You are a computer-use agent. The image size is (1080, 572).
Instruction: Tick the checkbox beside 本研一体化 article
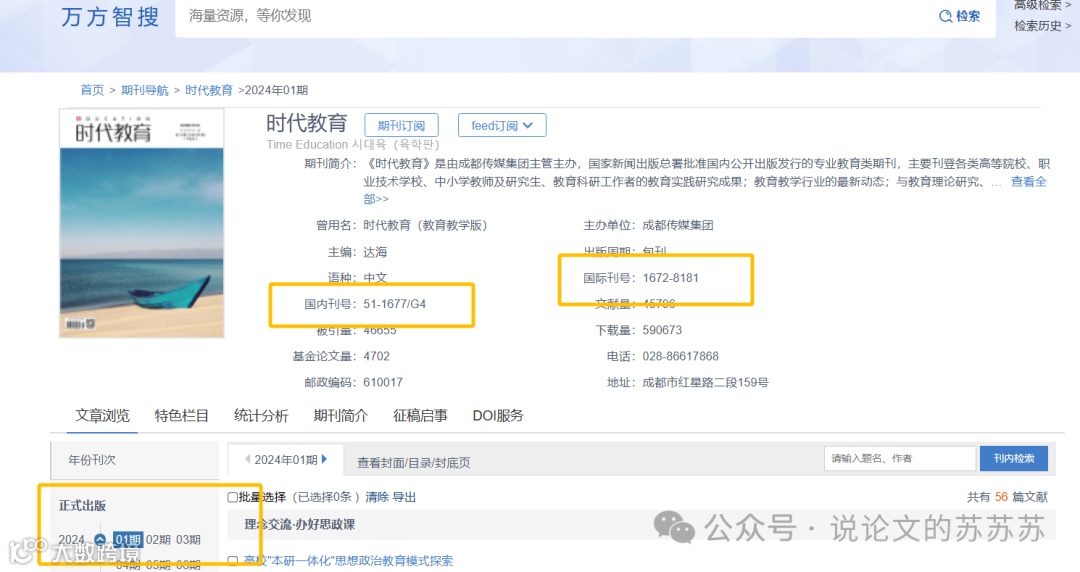point(233,560)
